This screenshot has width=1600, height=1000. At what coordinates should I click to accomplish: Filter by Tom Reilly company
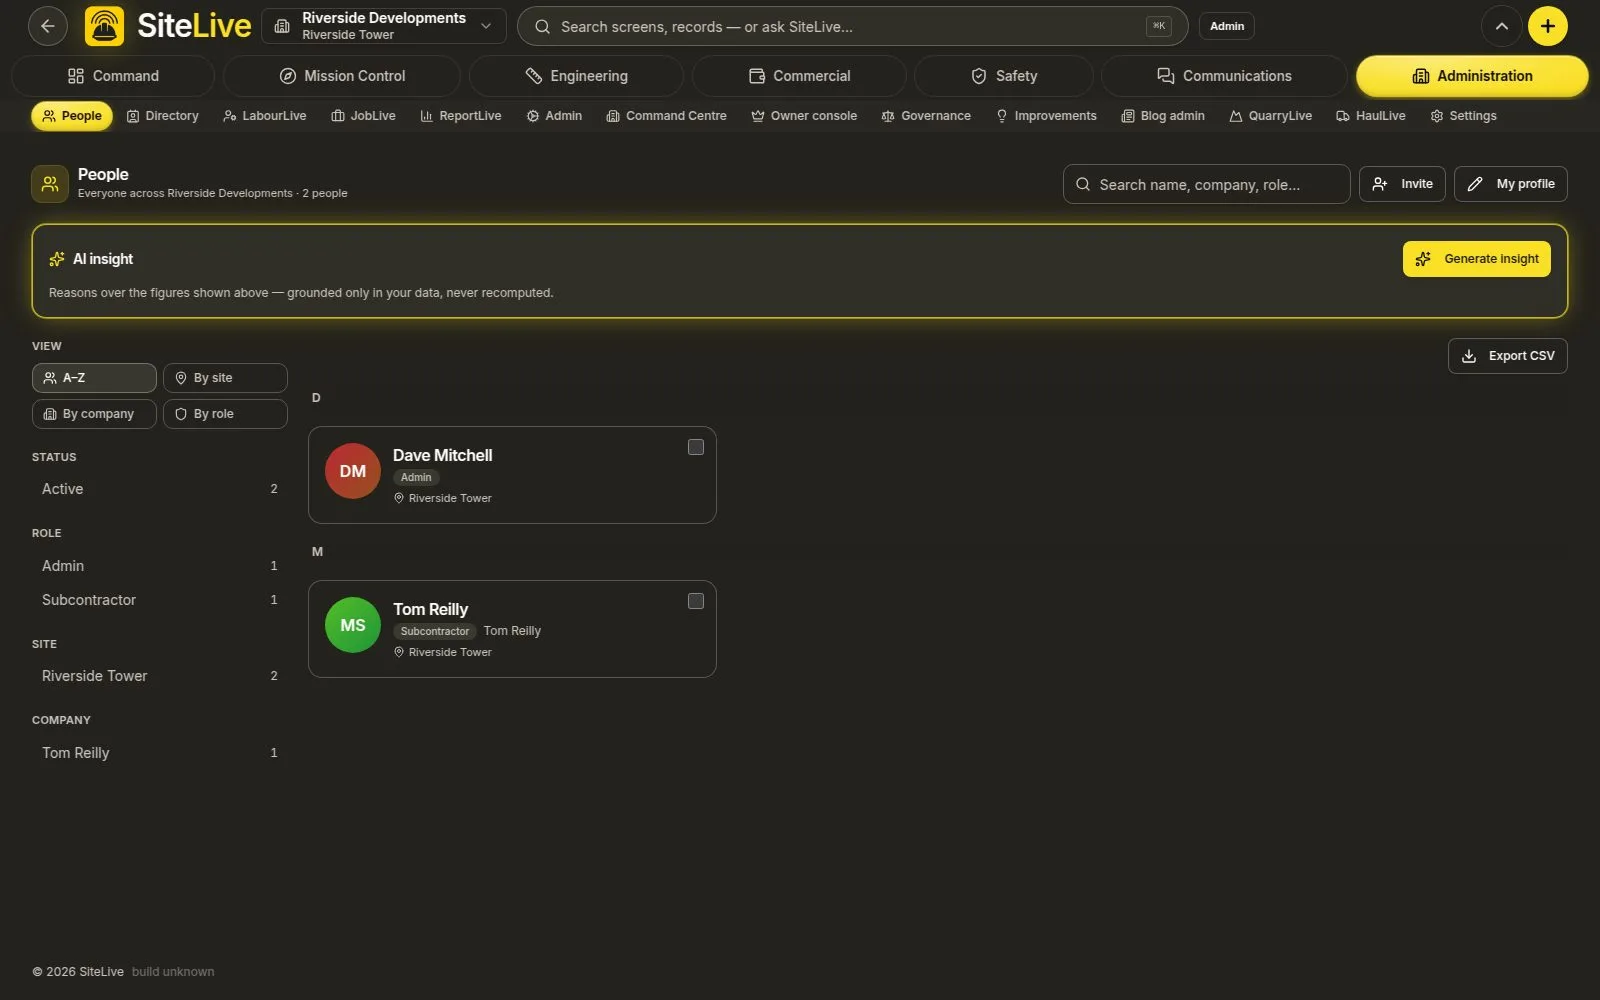coord(159,753)
